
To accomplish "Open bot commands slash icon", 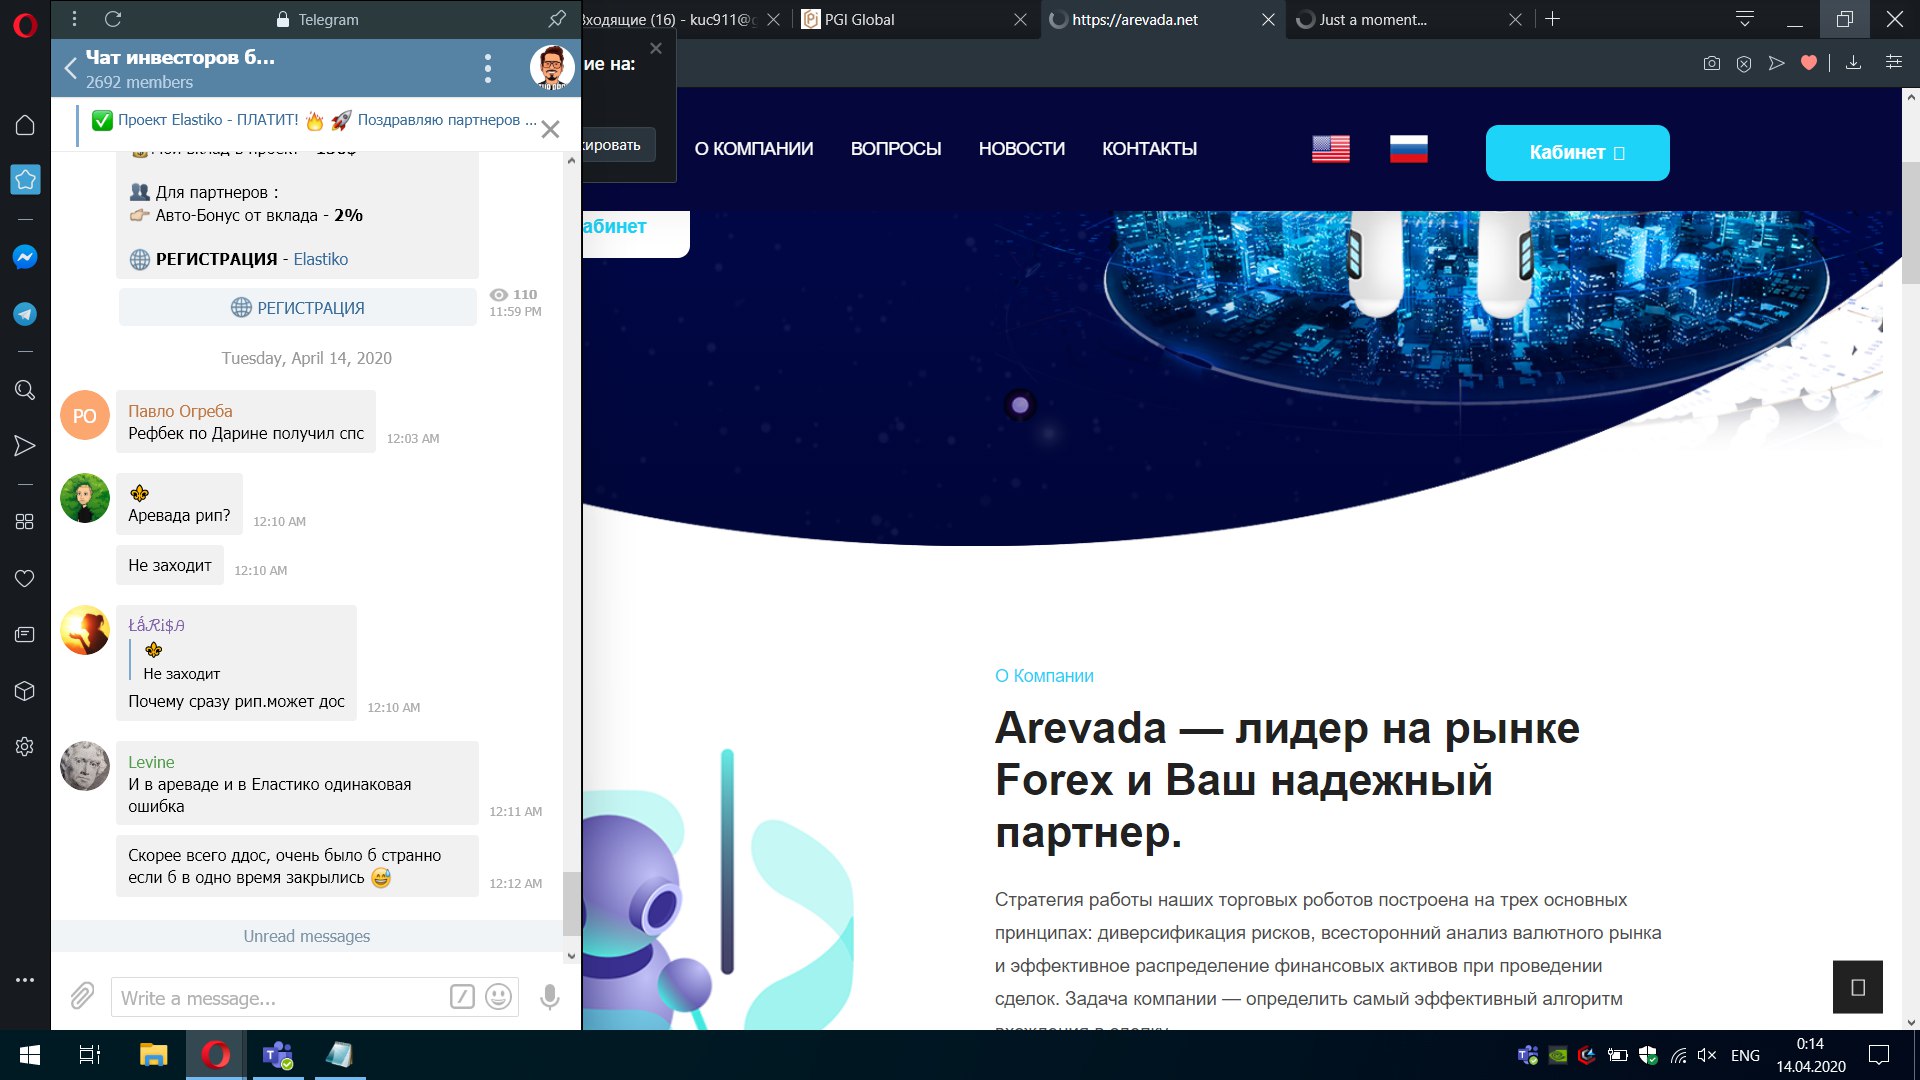I will pos(462,997).
